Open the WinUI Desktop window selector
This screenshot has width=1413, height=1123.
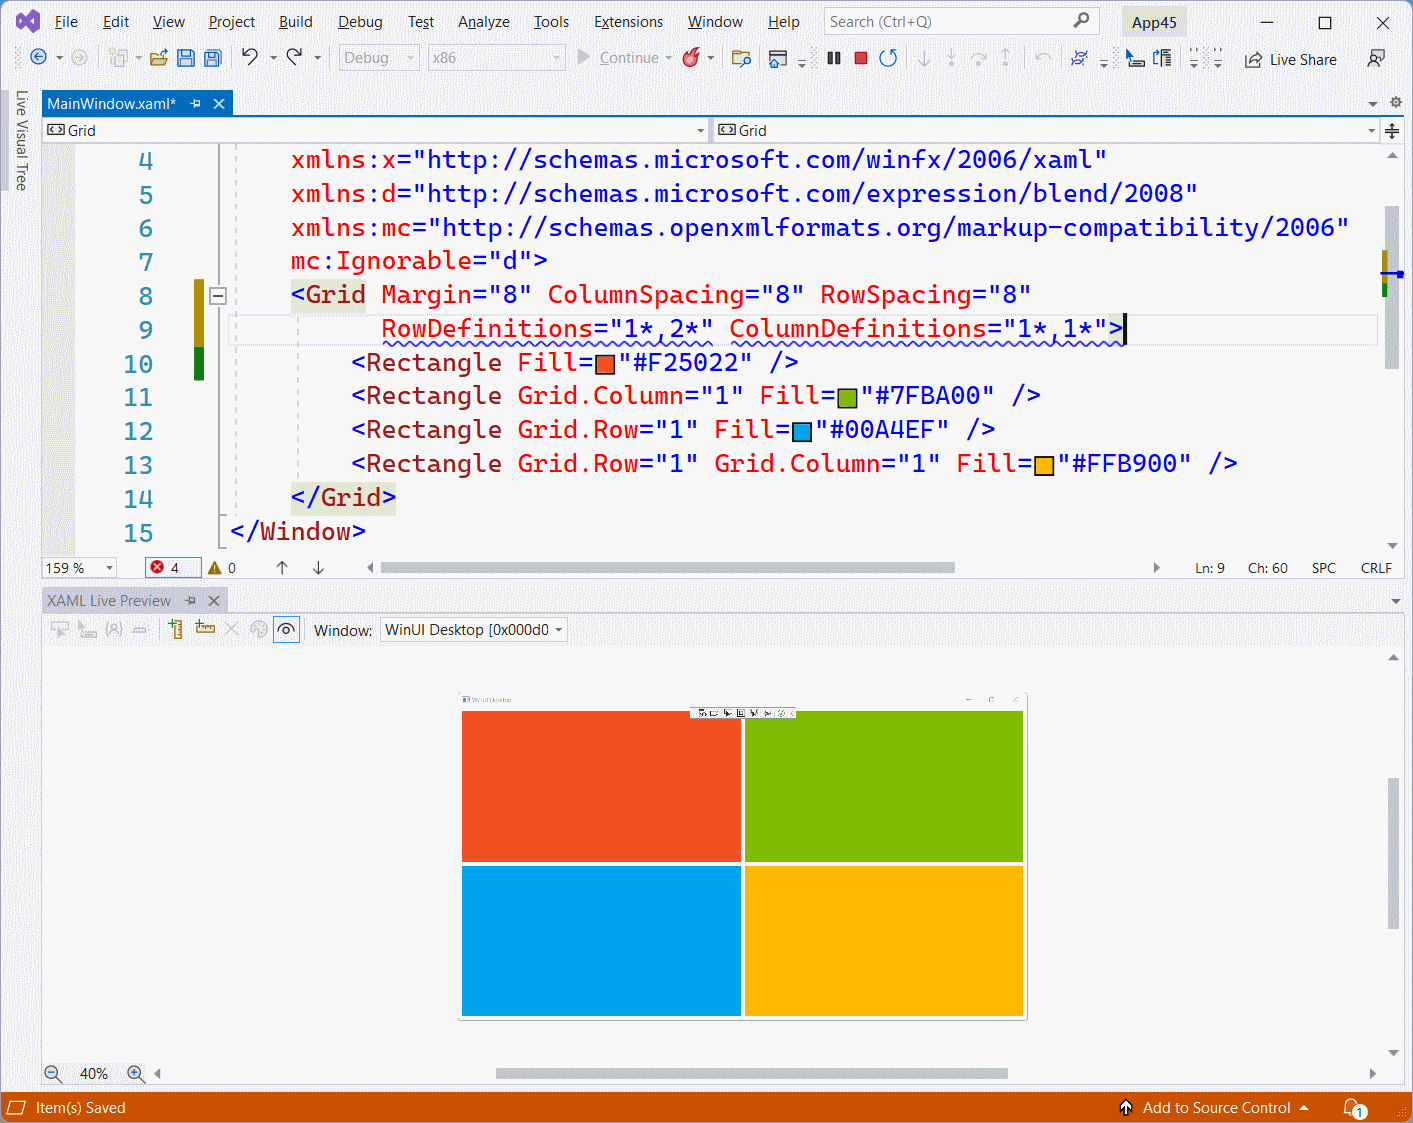pos(473,629)
